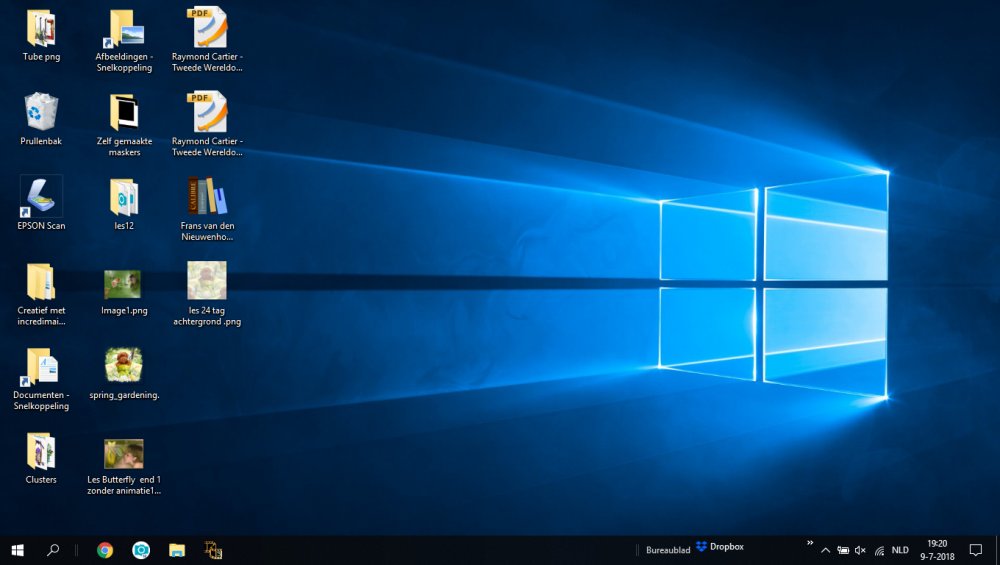Select the EPSON Scan desktop shortcut
The image size is (1000, 565).
pyautogui.click(x=41, y=197)
